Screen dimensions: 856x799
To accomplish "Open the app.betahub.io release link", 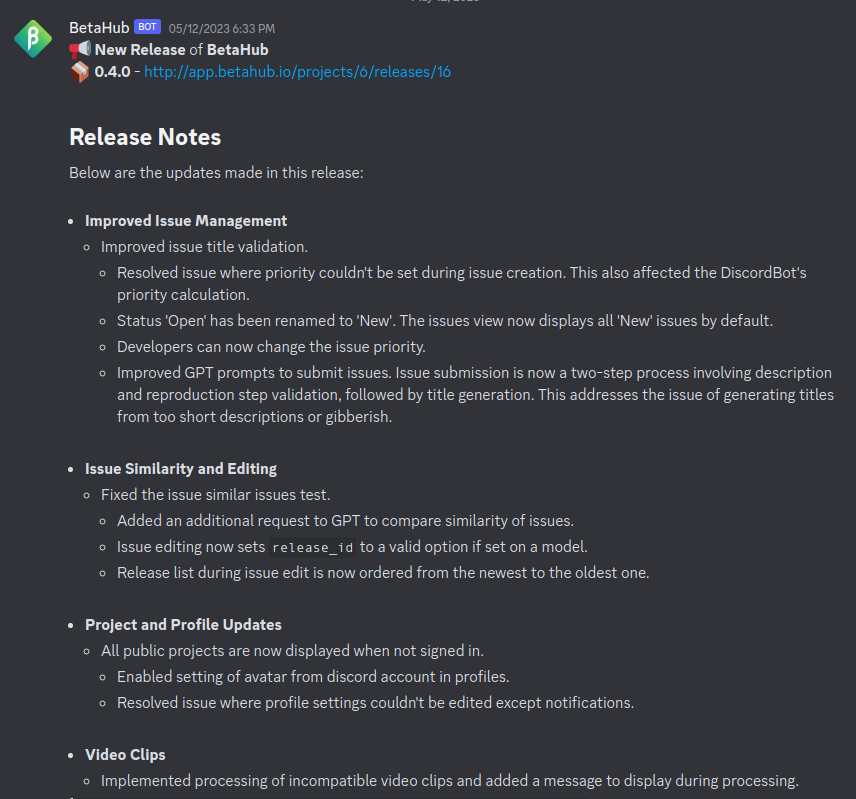I will [x=297, y=72].
